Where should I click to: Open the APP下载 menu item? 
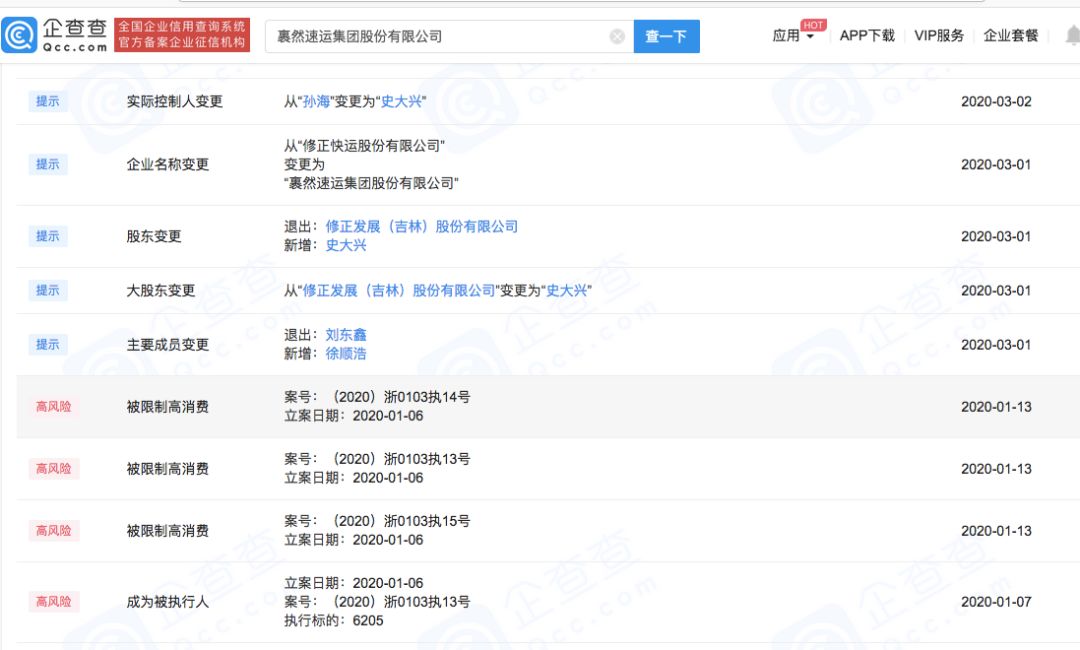pos(867,36)
